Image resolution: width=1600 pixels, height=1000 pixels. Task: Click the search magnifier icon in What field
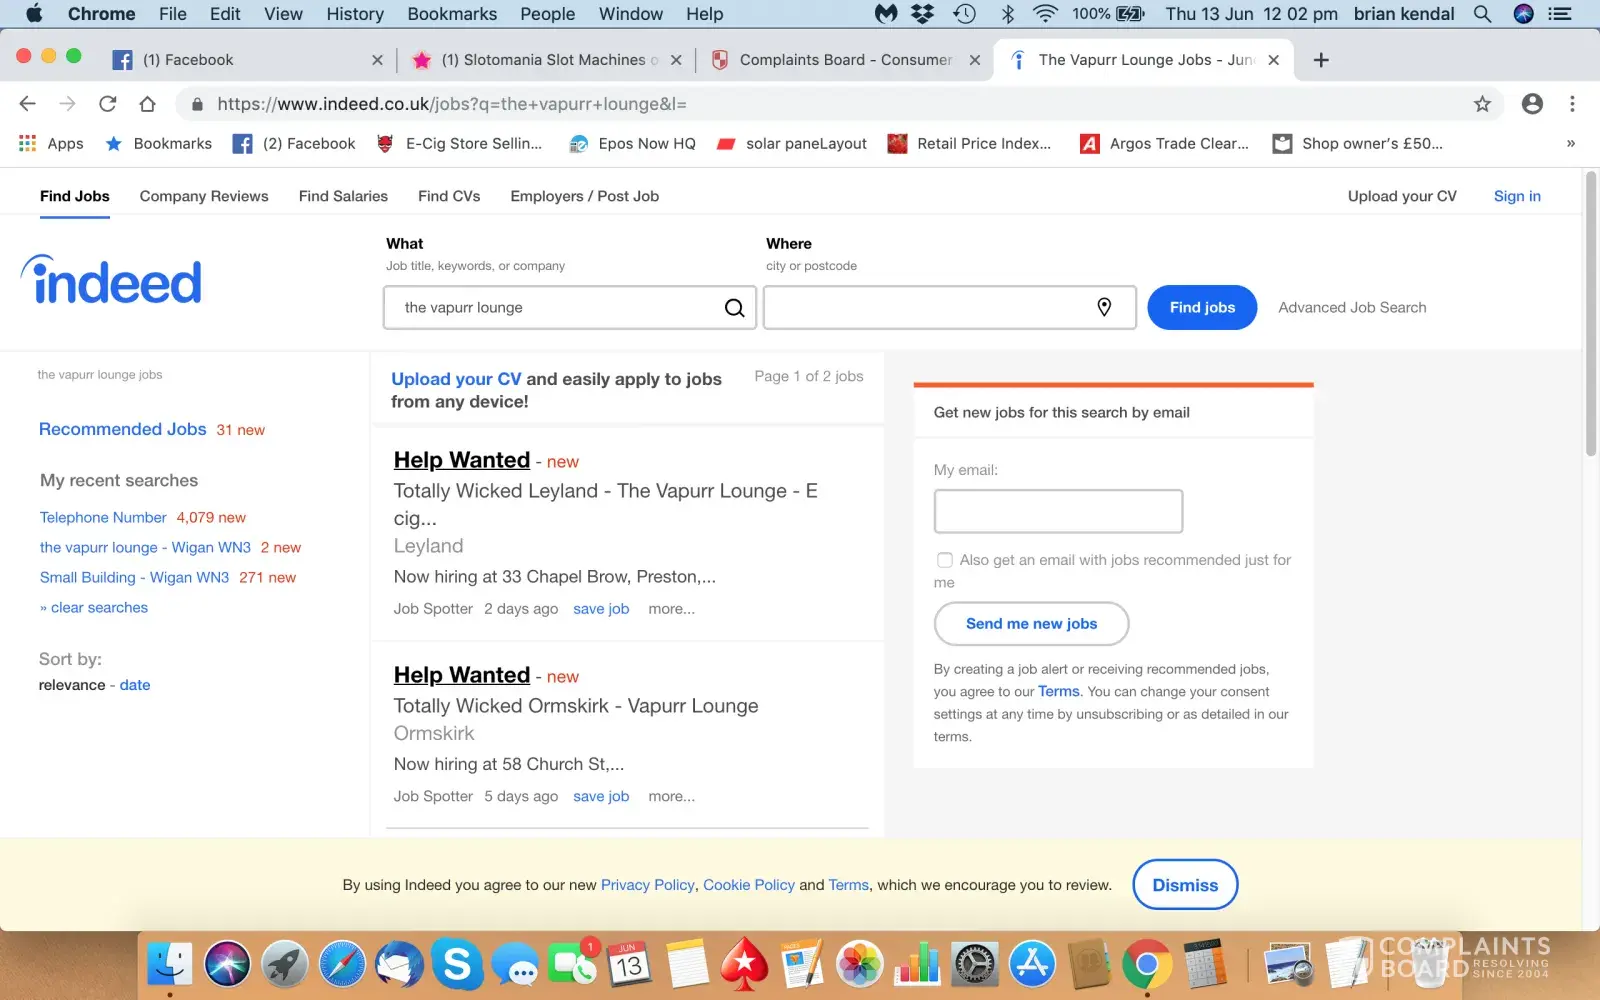[734, 308]
